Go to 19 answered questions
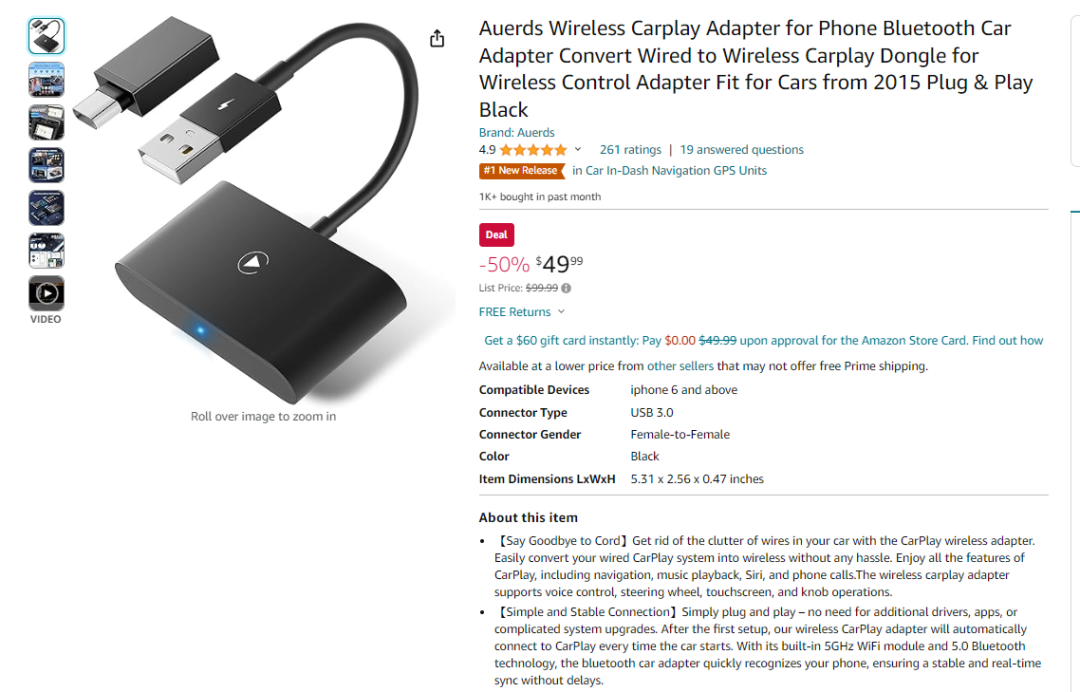Viewport: 1080px width, 692px height. (742, 149)
